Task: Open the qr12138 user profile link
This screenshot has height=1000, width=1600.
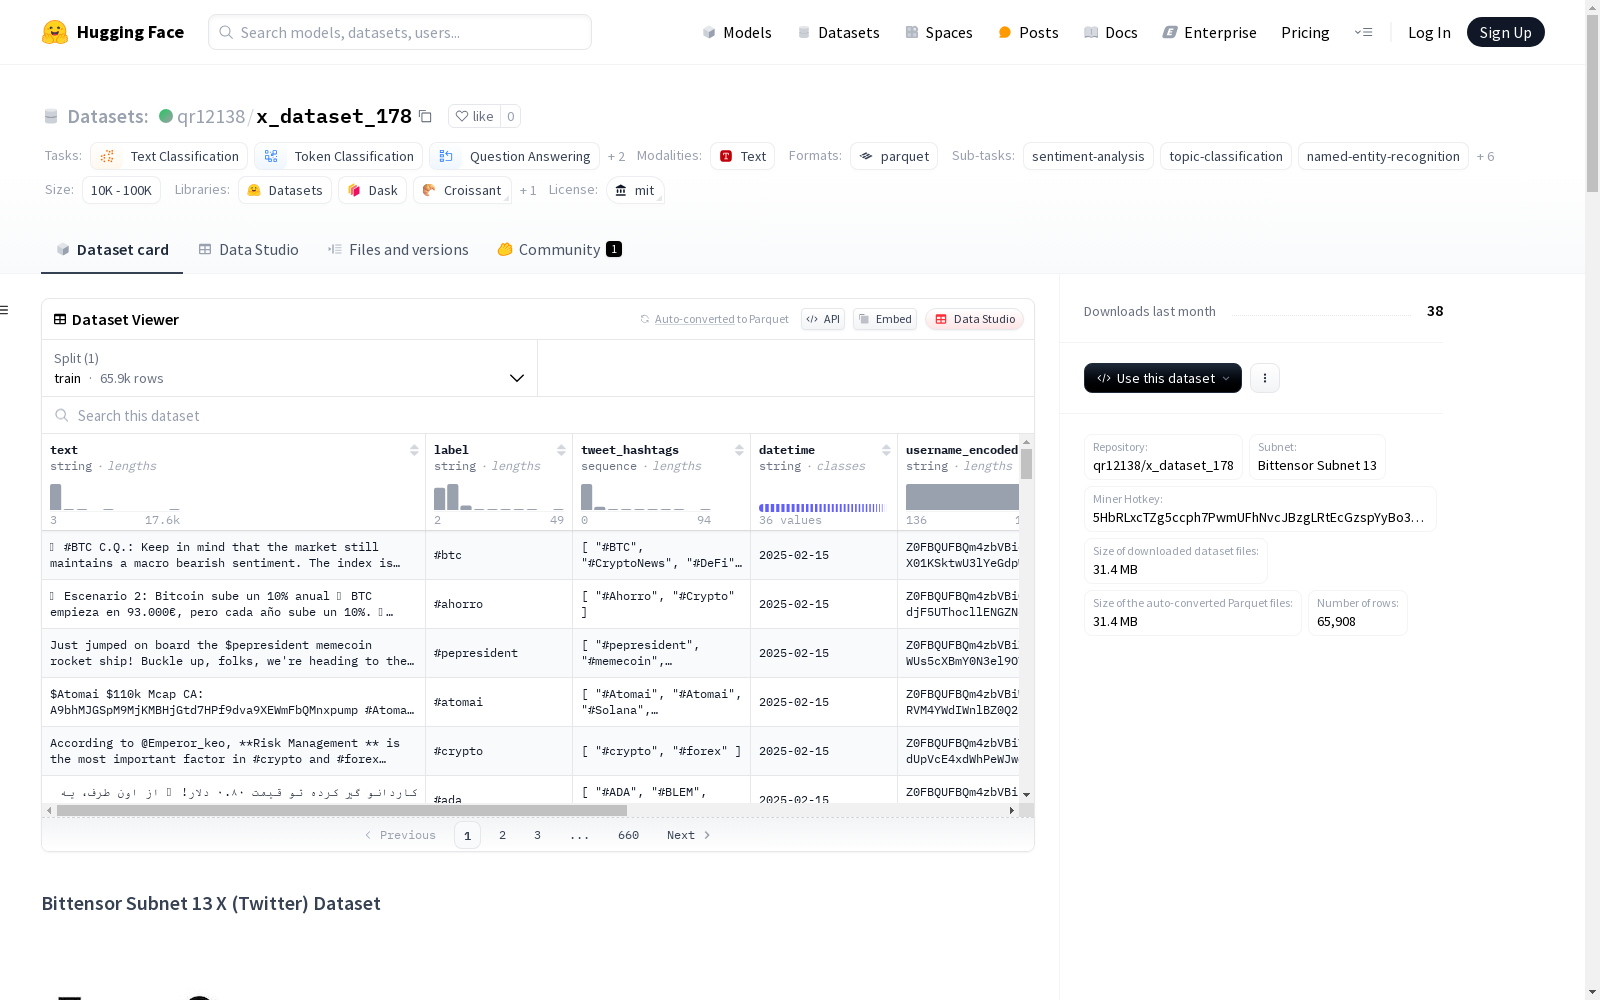Action: (x=210, y=116)
